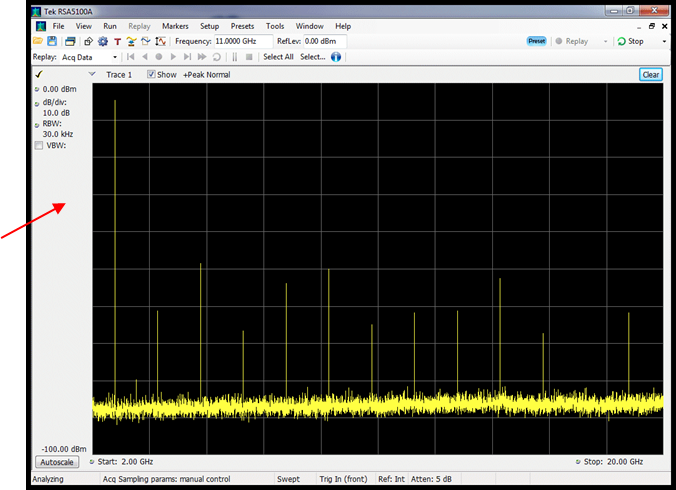This screenshot has height=490, width=676.
Task: Open the Presets menu
Action: [x=241, y=26]
